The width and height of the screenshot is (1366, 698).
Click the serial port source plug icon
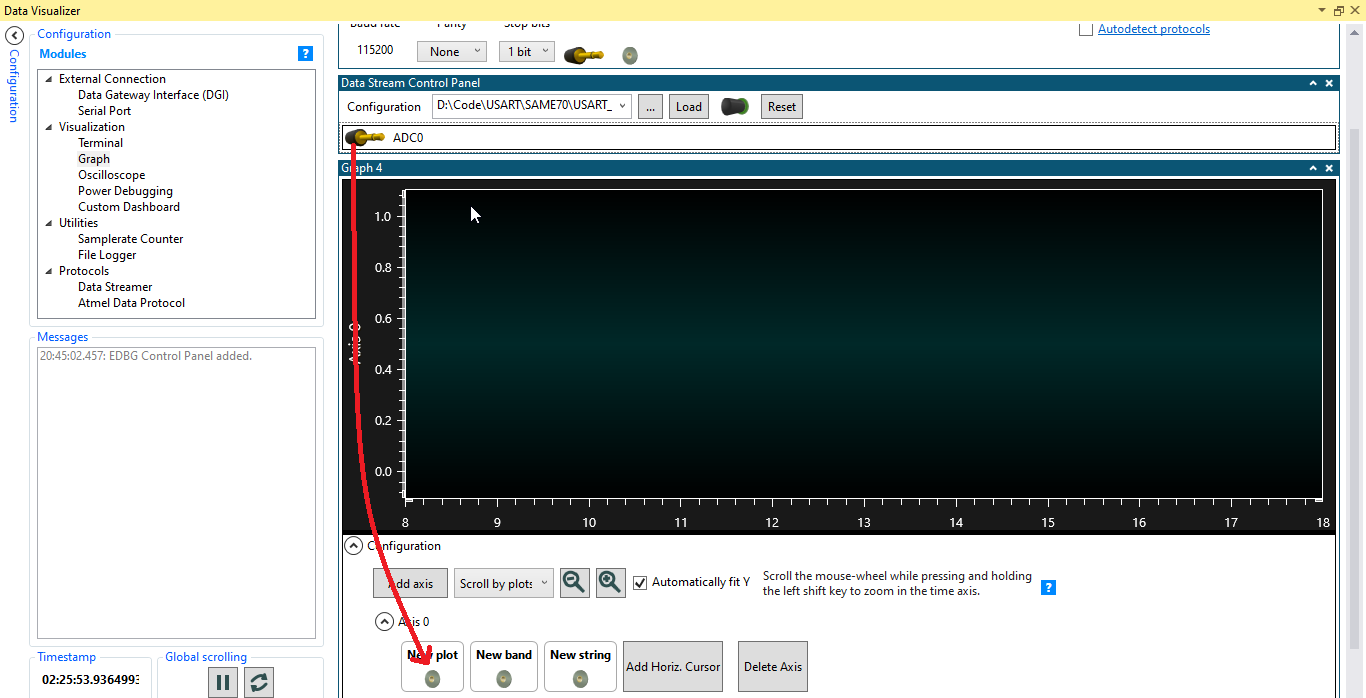click(x=583, y=54)
